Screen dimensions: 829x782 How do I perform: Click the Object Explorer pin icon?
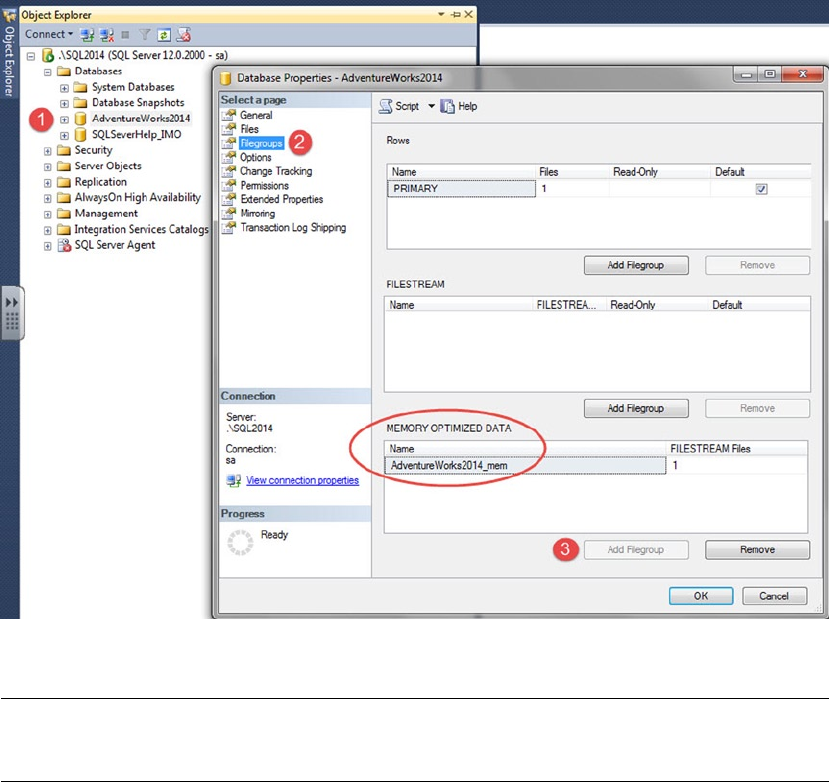point(456,15)
